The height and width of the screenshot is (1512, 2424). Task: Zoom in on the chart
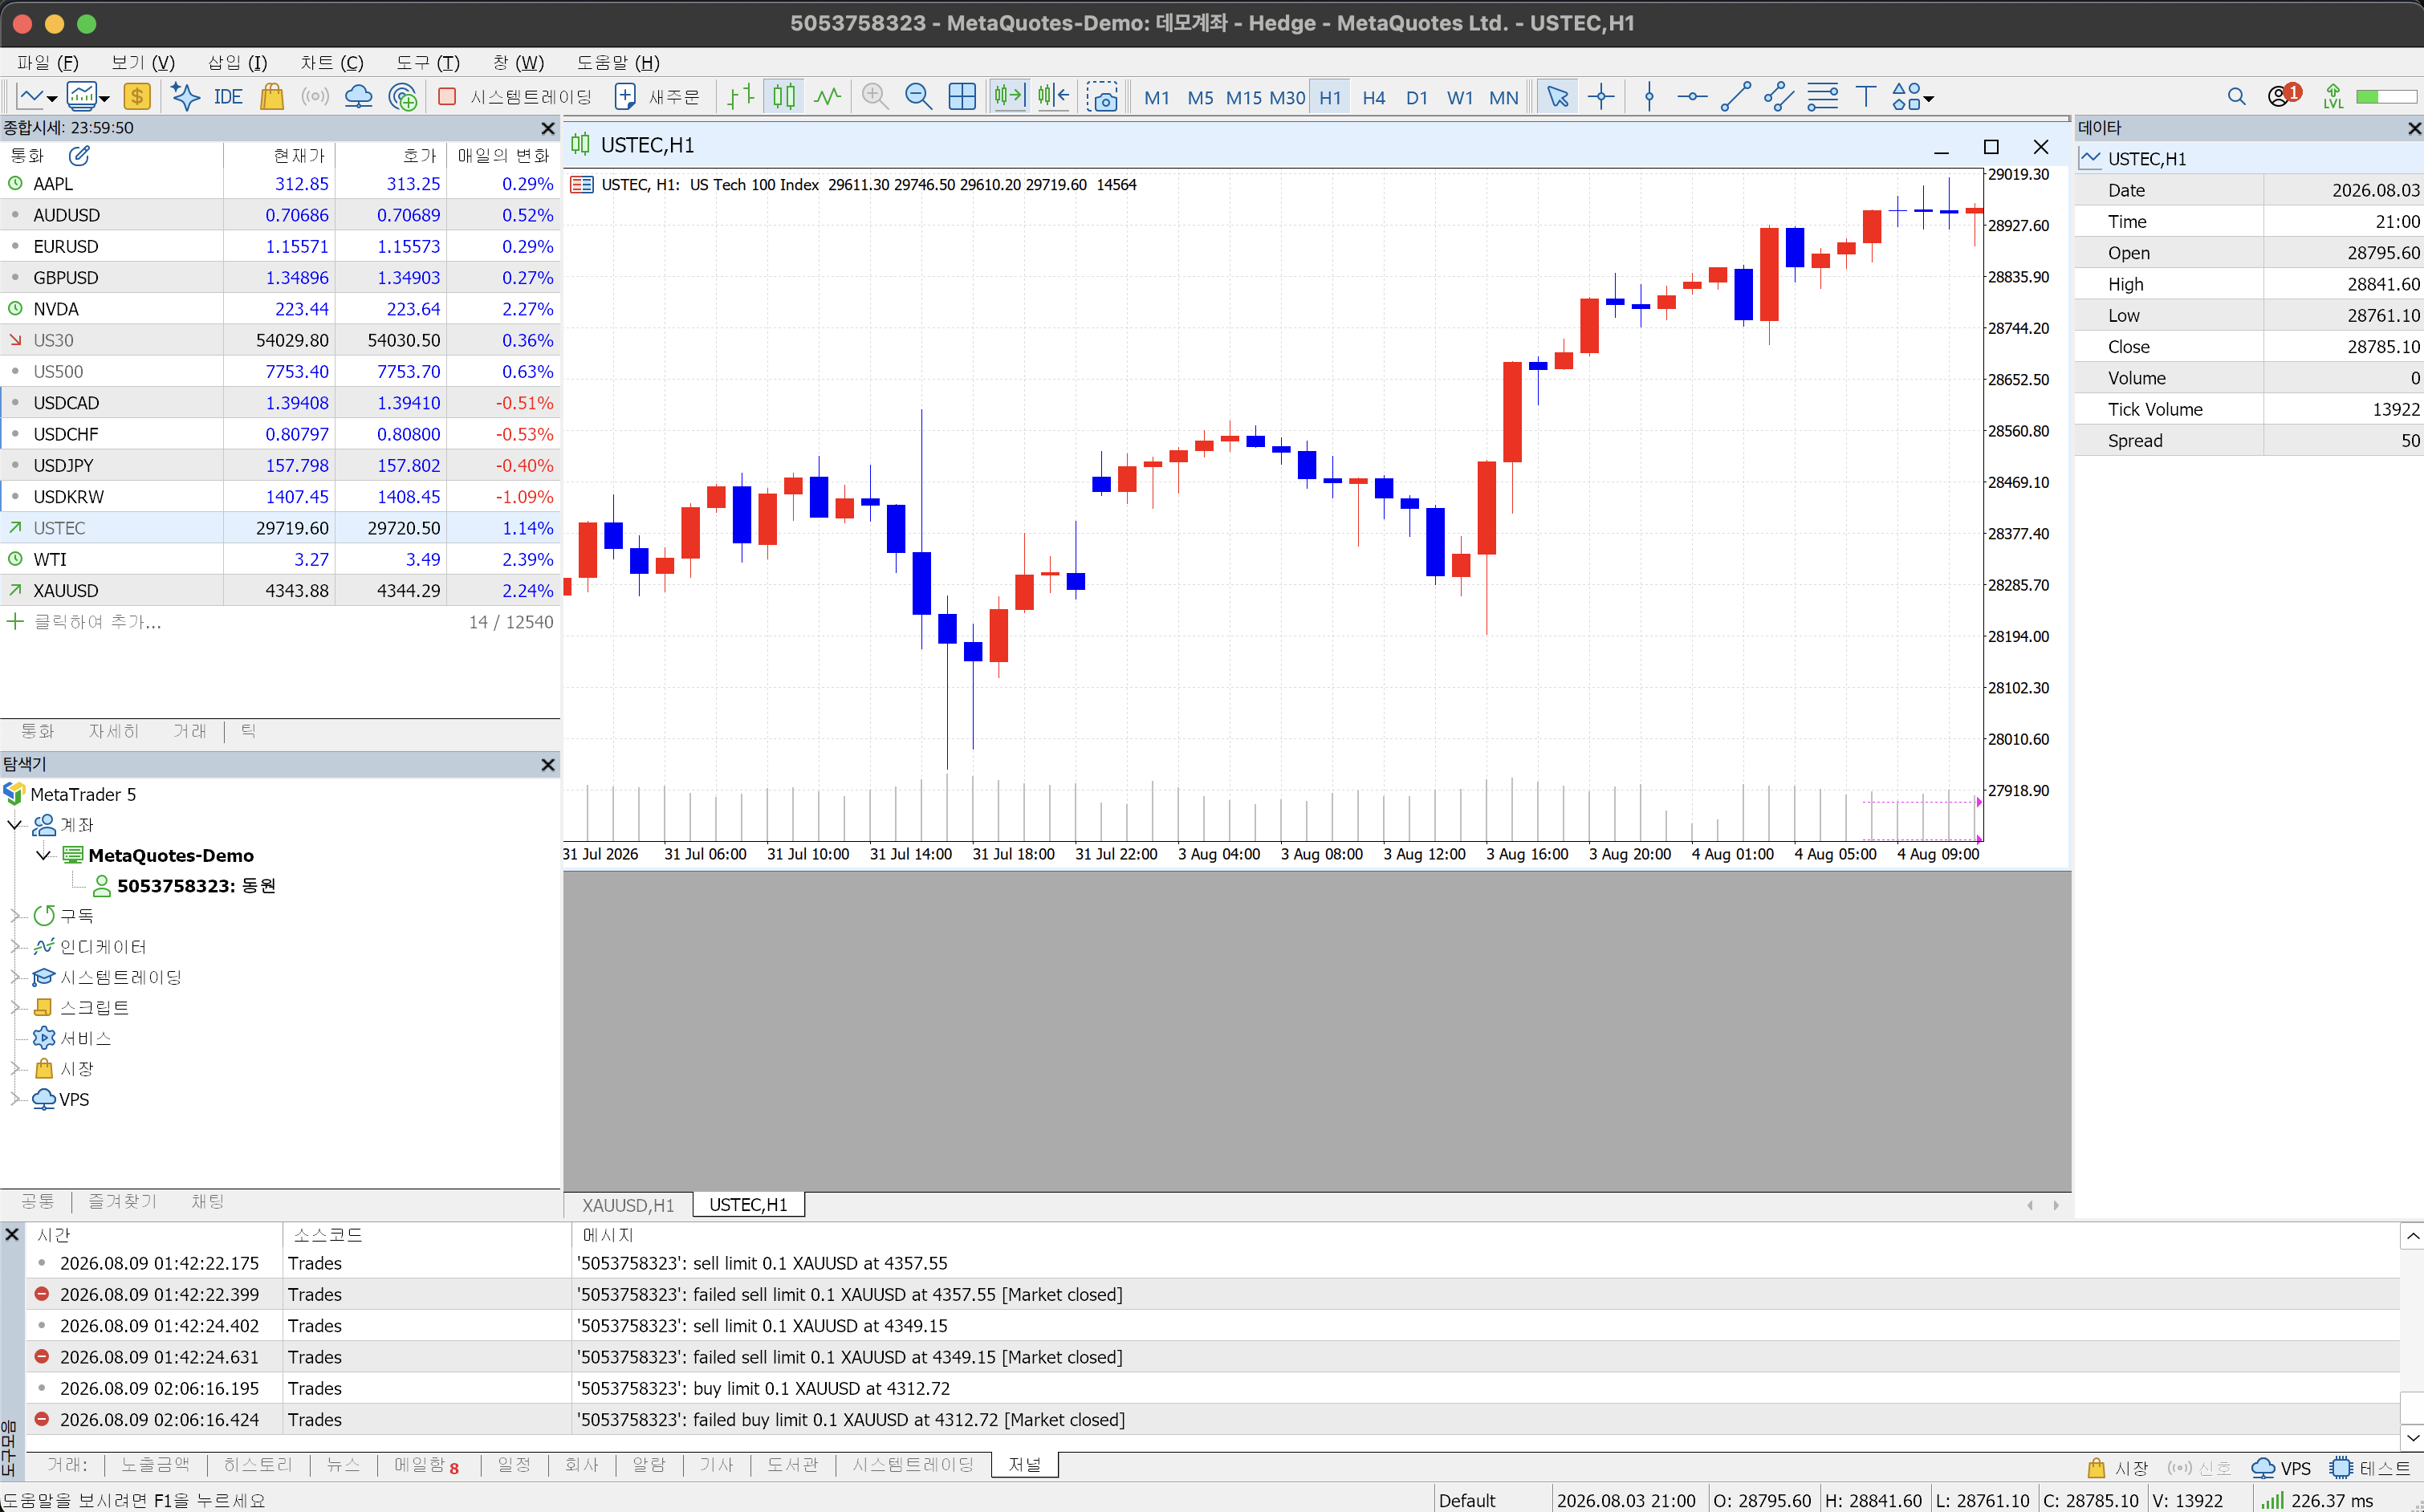(875, 97)
